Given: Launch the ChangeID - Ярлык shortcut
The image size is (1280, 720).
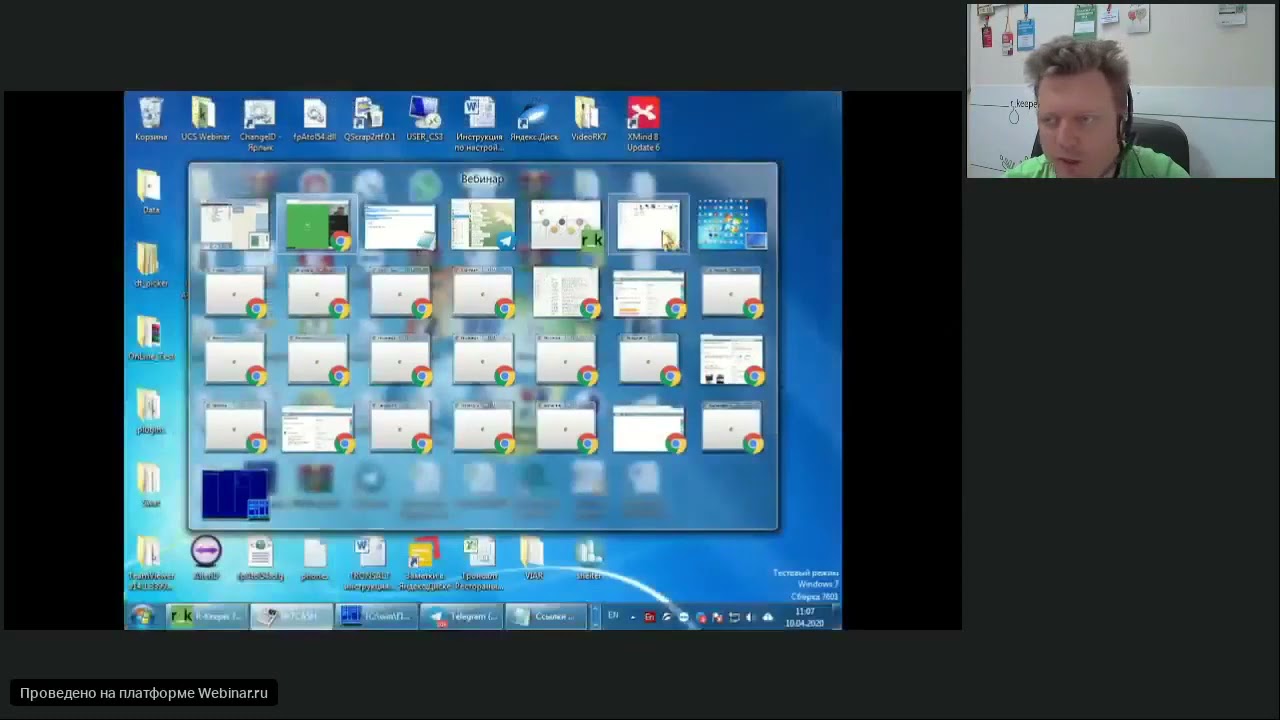Looking at the screenshot, I should coord(259,124).
